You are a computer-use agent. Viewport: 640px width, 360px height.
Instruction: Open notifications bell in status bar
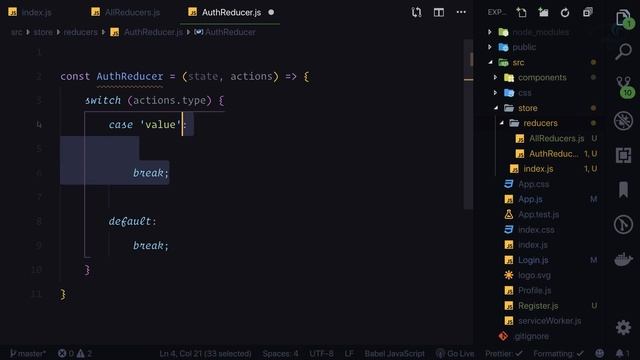click(x=622, y=353)
